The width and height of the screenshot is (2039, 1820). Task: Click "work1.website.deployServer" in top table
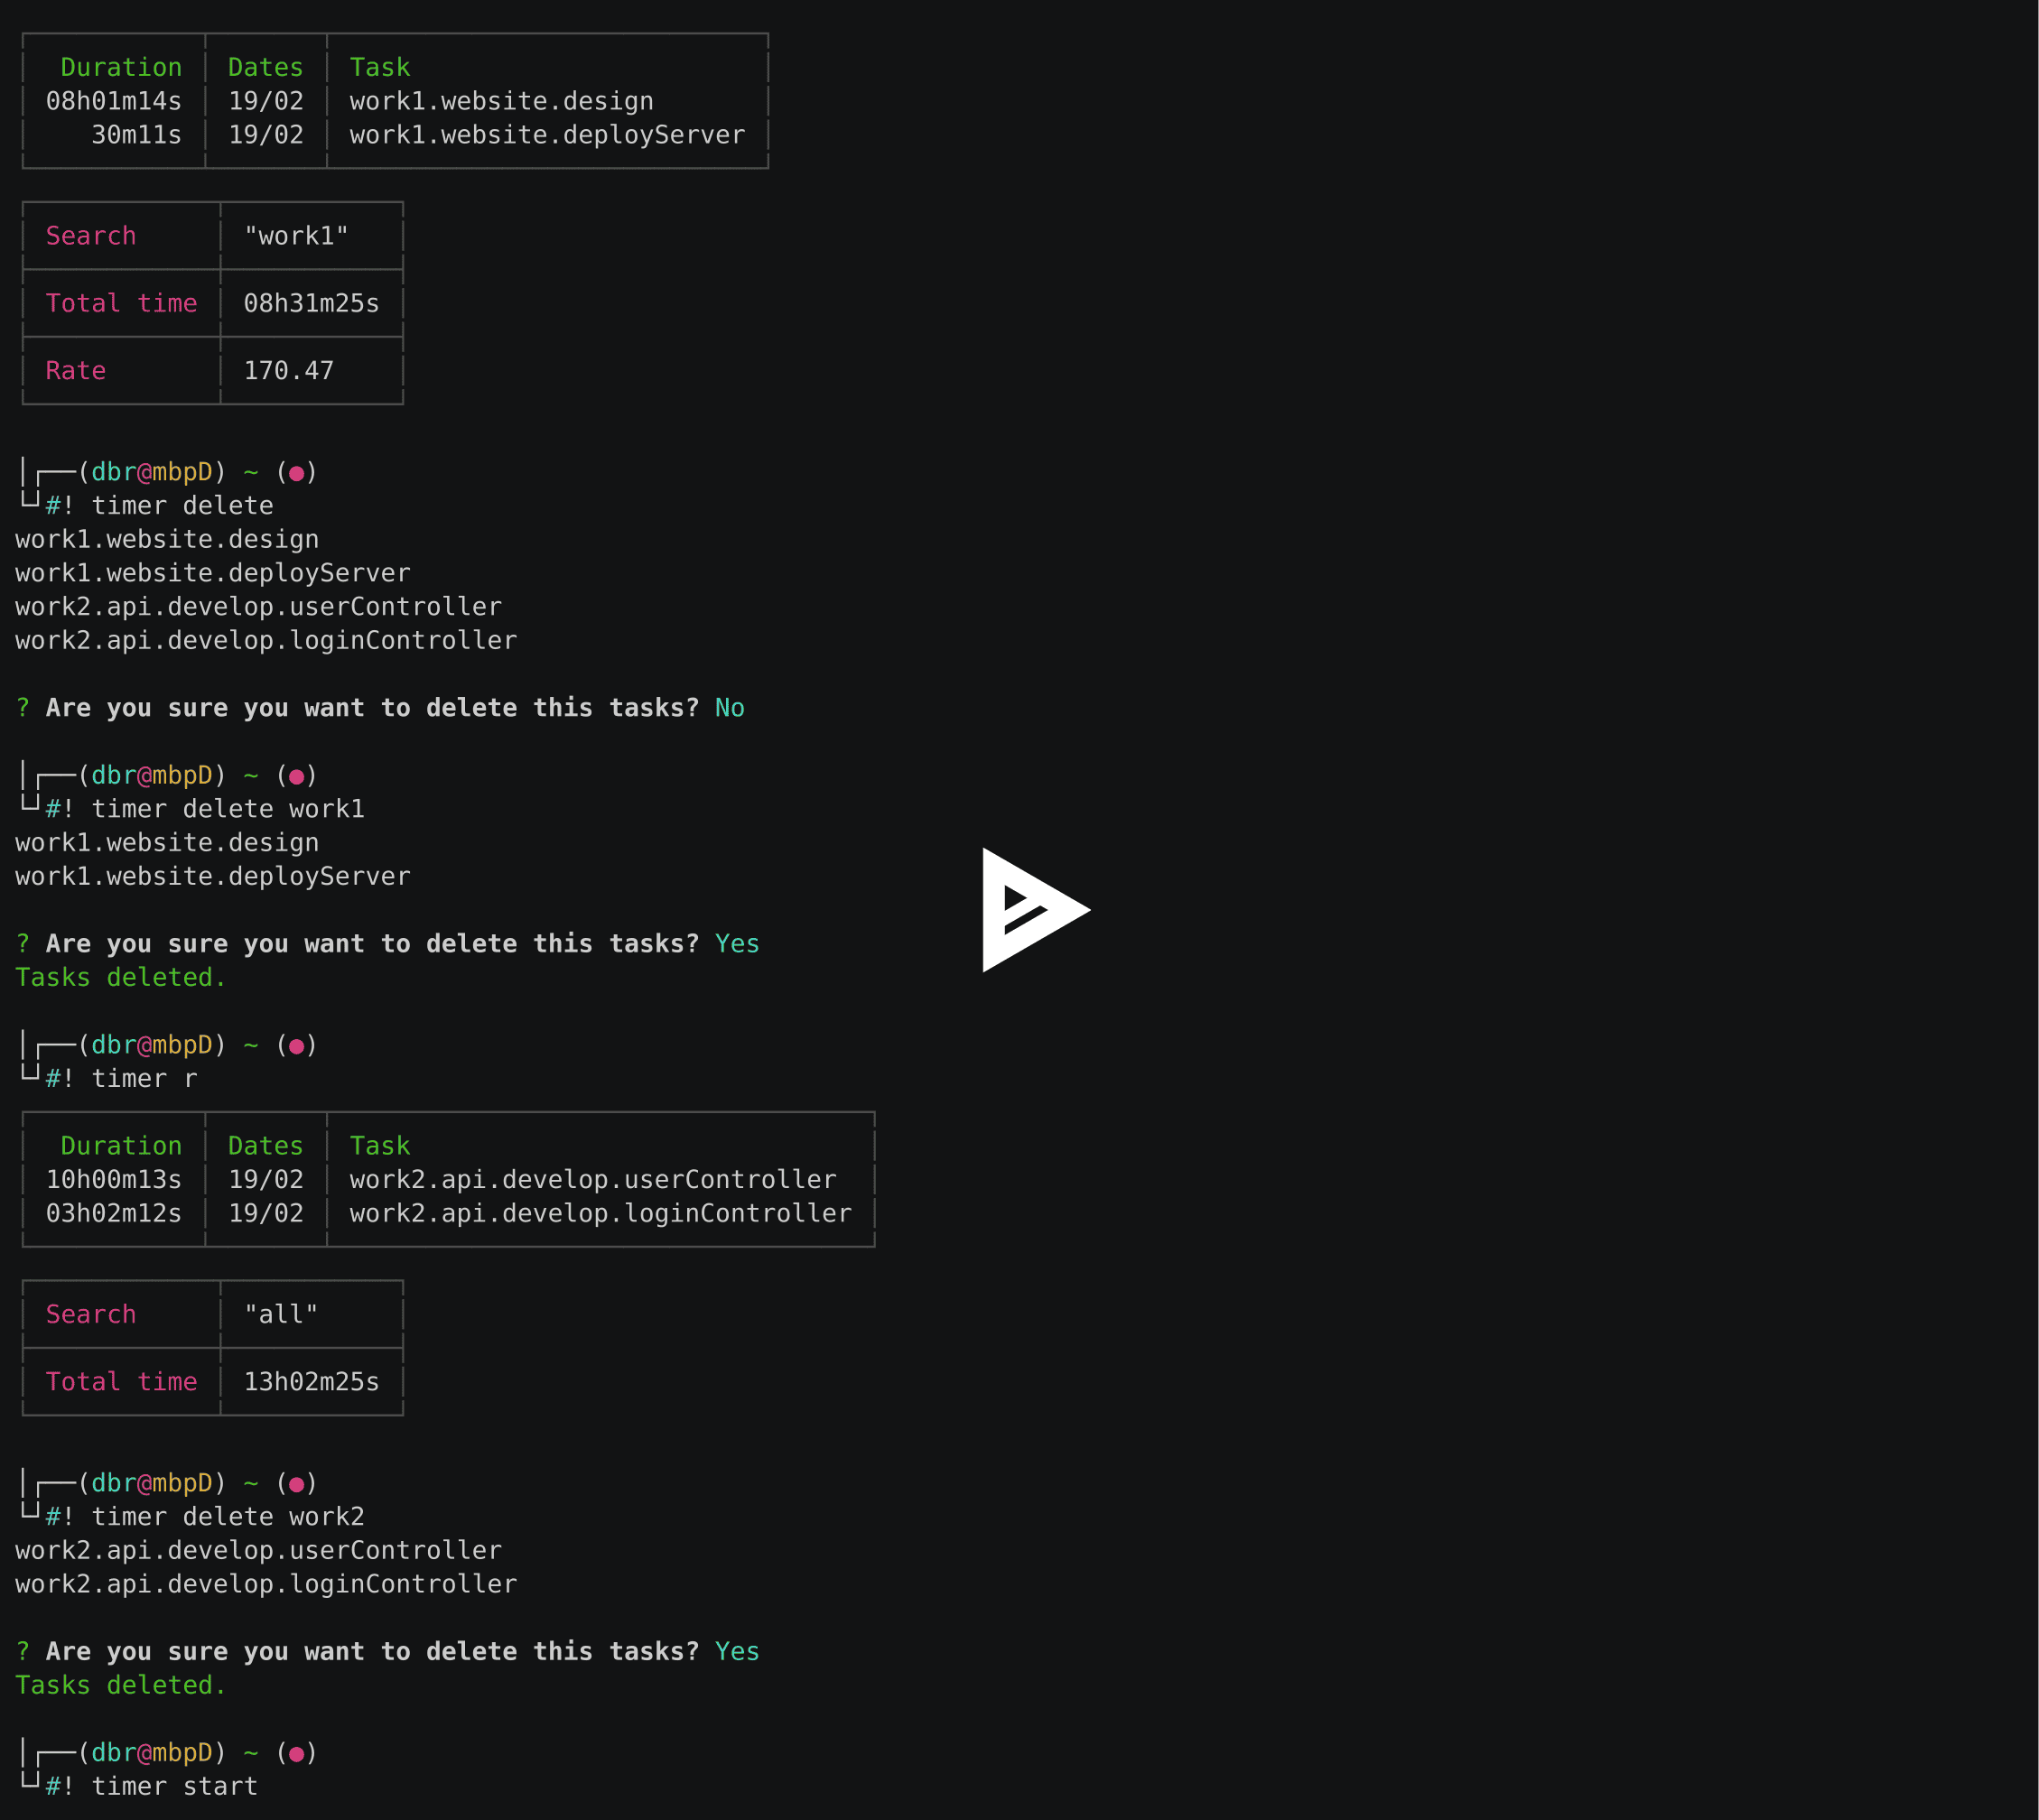click(547, 135)
